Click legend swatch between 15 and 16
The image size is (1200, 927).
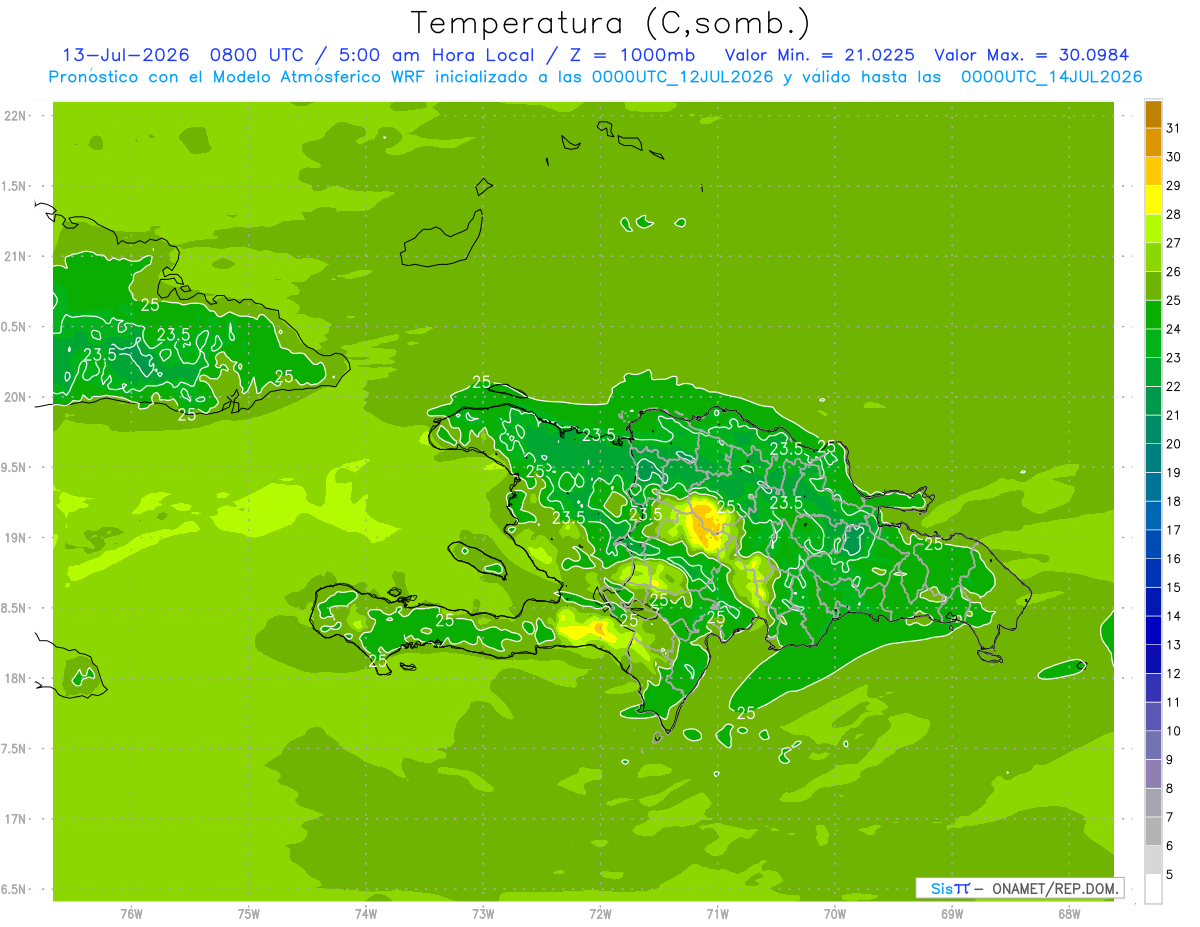(x=1153, y=573)
